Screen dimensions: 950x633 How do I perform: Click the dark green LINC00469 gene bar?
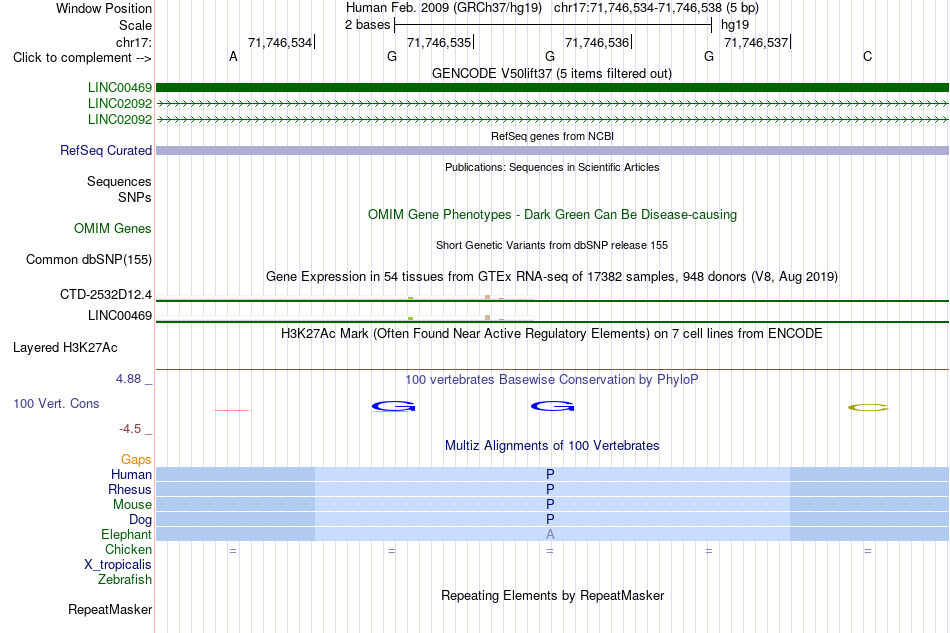tap(552, 88)
